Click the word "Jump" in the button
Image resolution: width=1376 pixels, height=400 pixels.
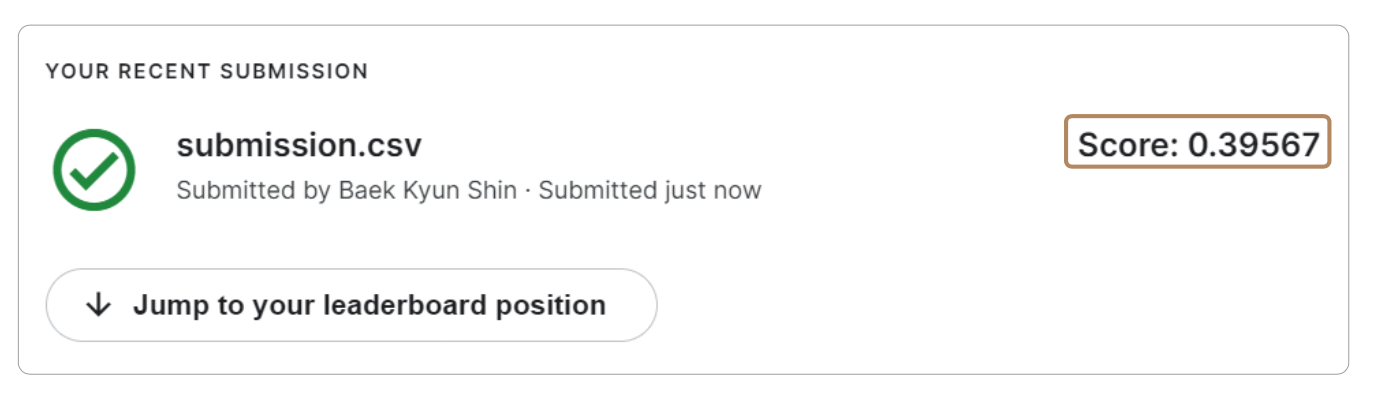[165, 305]
